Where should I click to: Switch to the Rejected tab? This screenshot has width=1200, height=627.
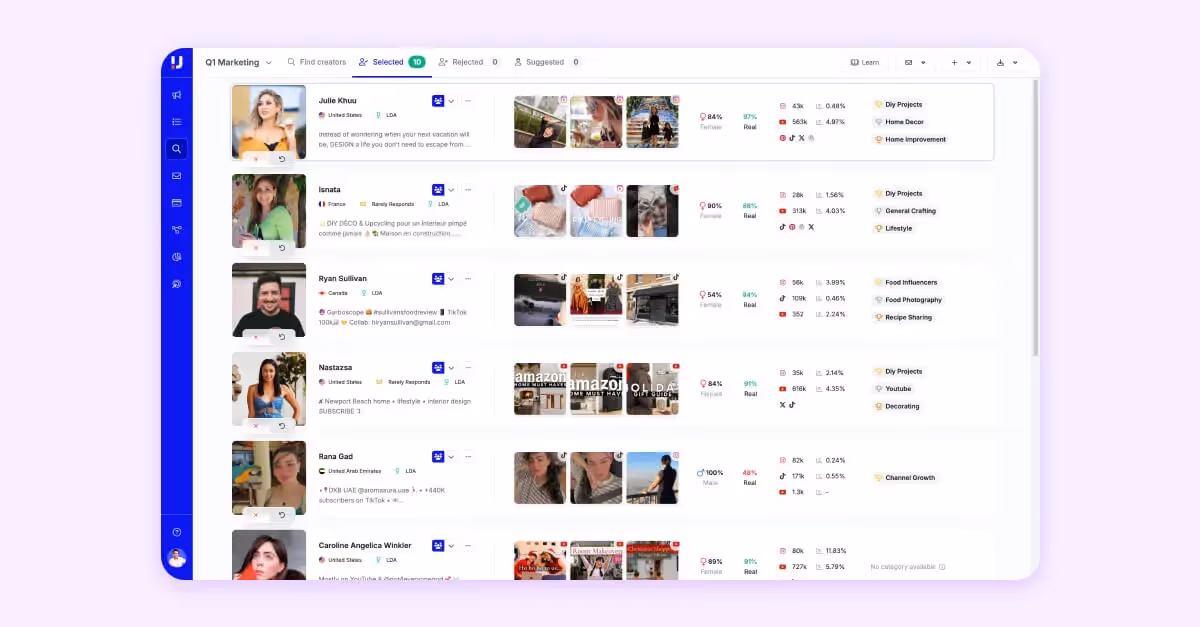[466, 62]
